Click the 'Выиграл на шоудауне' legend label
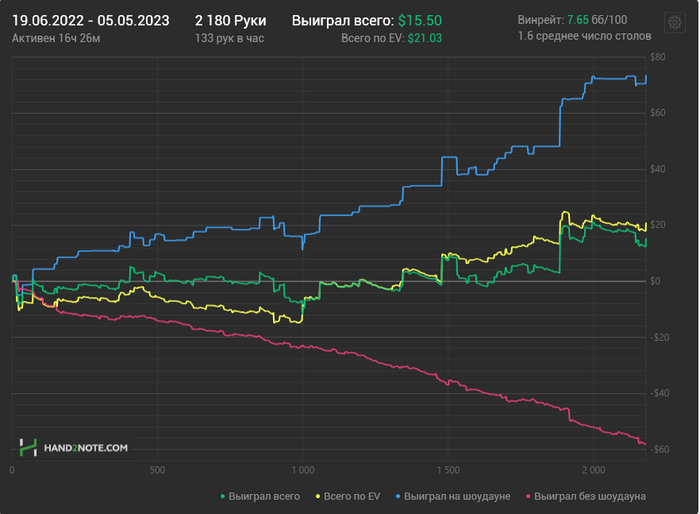700x514 pixels. point(457,497)
